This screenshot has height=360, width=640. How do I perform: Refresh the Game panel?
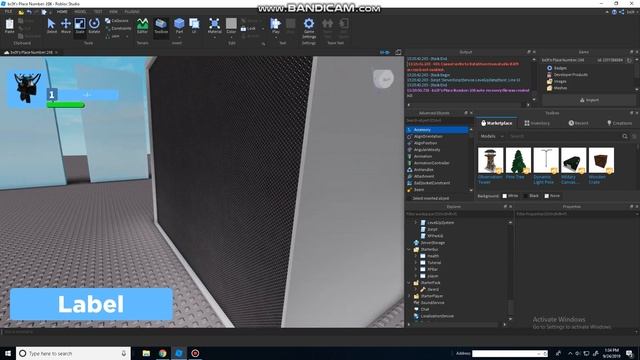tap(629, 60)
